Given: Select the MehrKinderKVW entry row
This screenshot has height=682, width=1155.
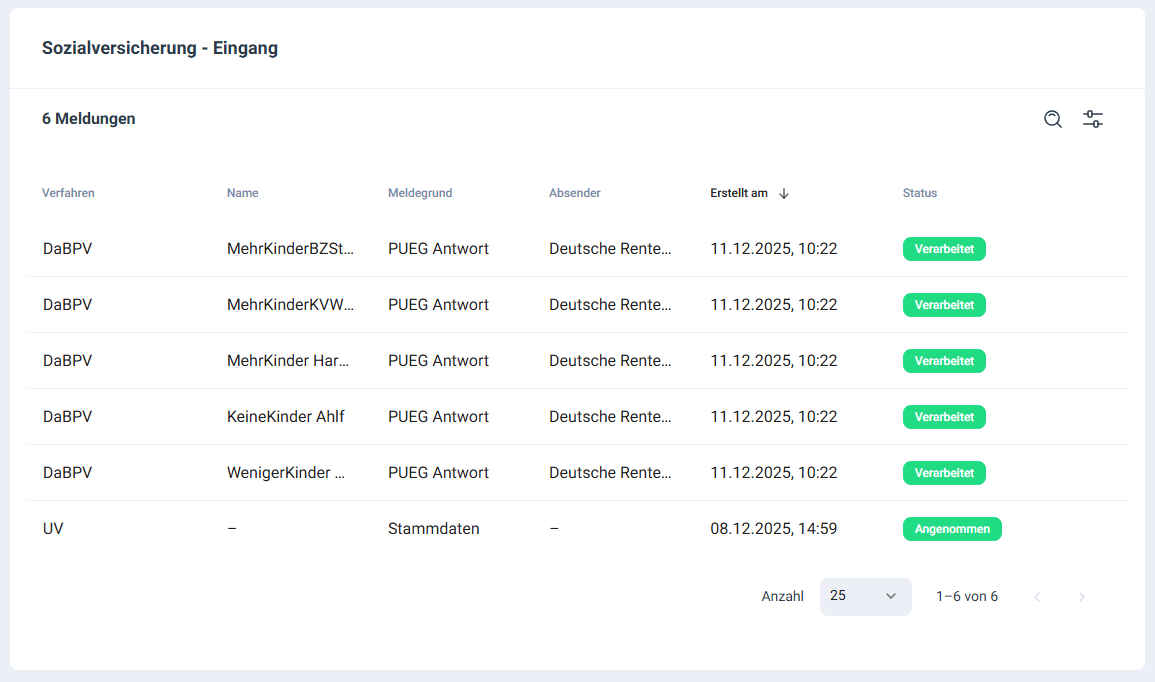Looking at the screenshot, I should (290, 305).
